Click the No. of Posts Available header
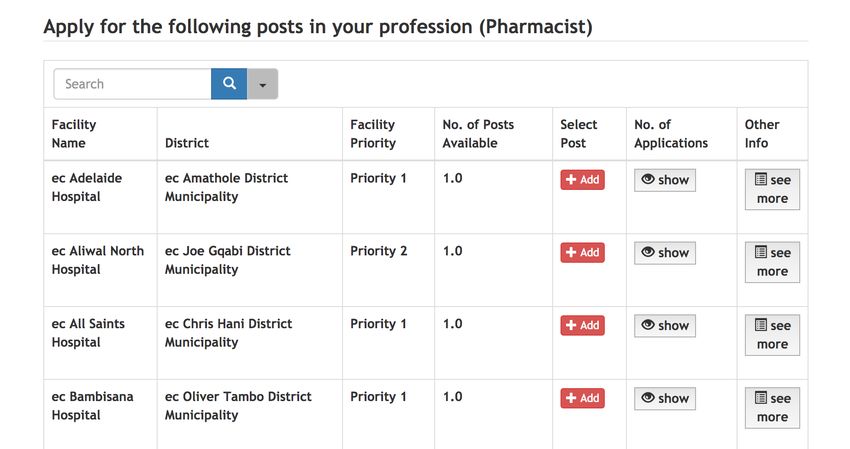 click(478, 133)
